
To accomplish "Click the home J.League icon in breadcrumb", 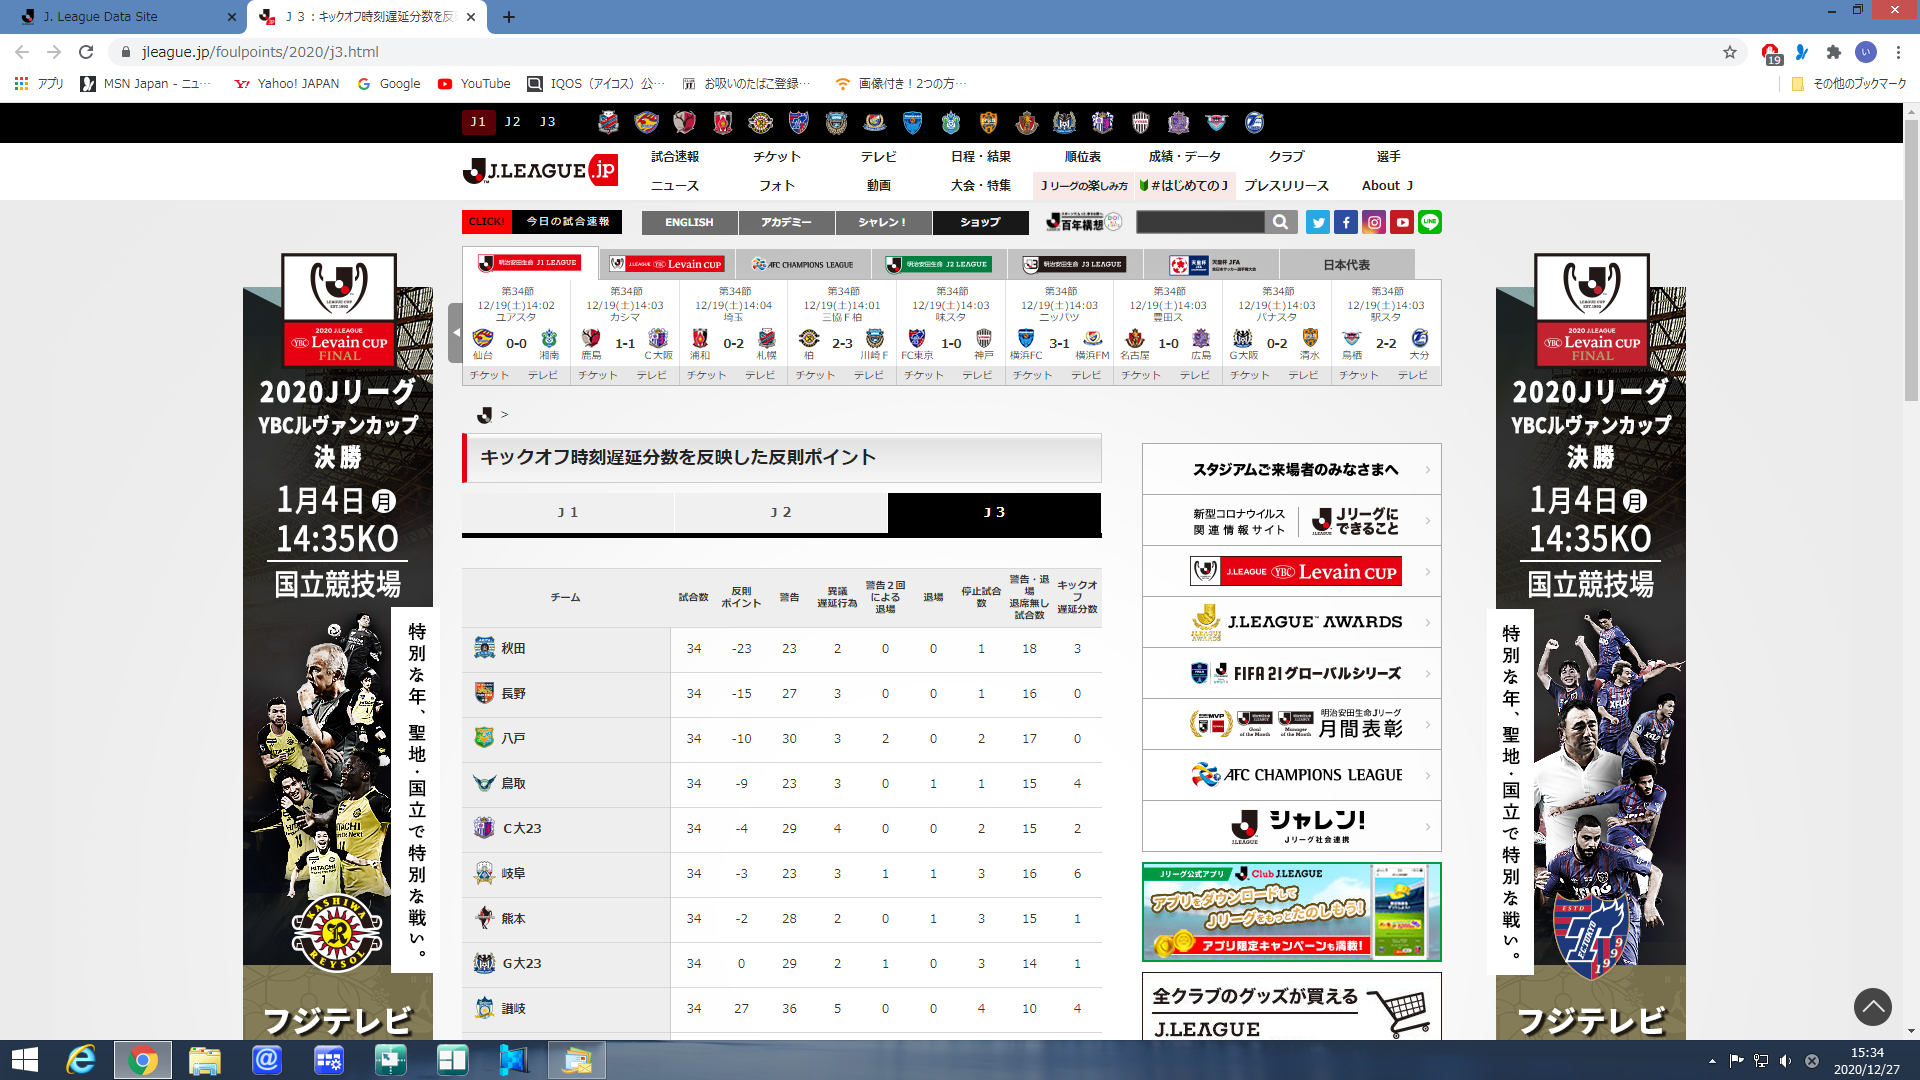I will pos(485,414).
